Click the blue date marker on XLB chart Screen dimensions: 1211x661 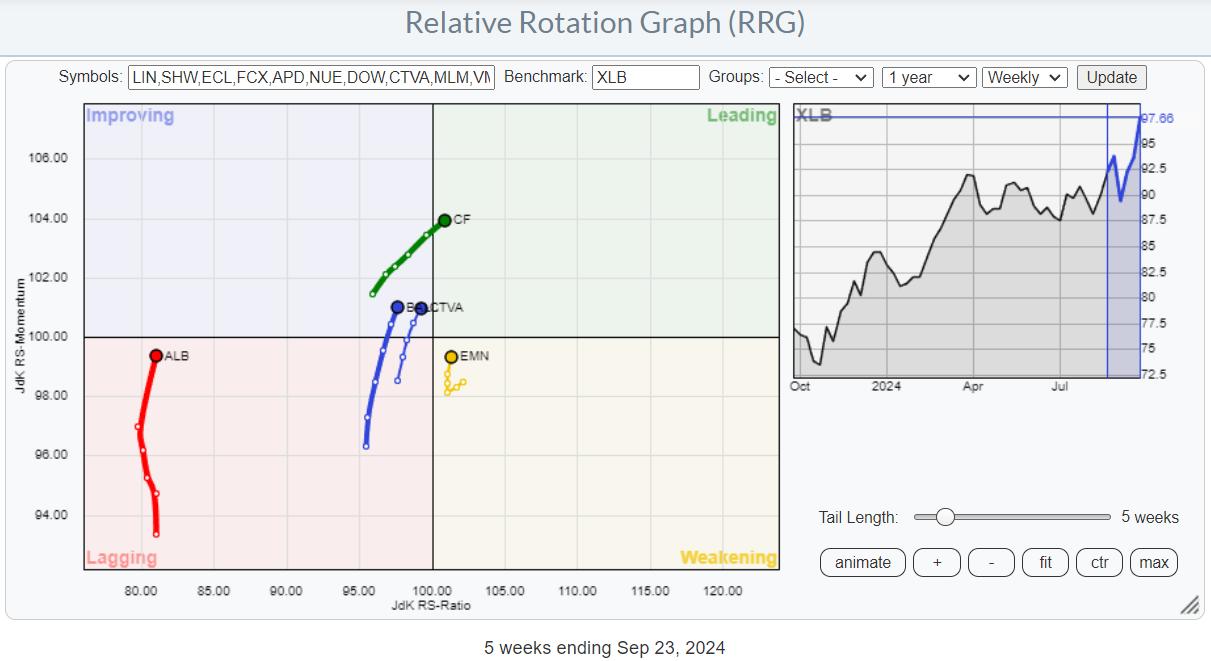point(1107,250)
